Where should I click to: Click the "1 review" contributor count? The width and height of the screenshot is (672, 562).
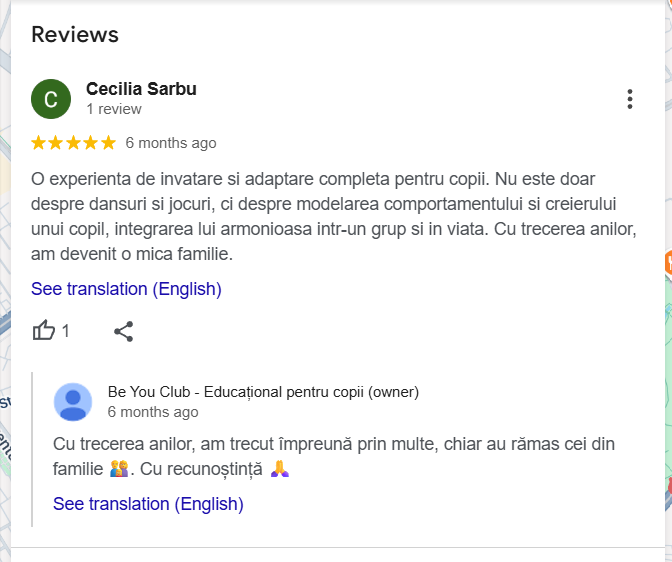point(114,109)
